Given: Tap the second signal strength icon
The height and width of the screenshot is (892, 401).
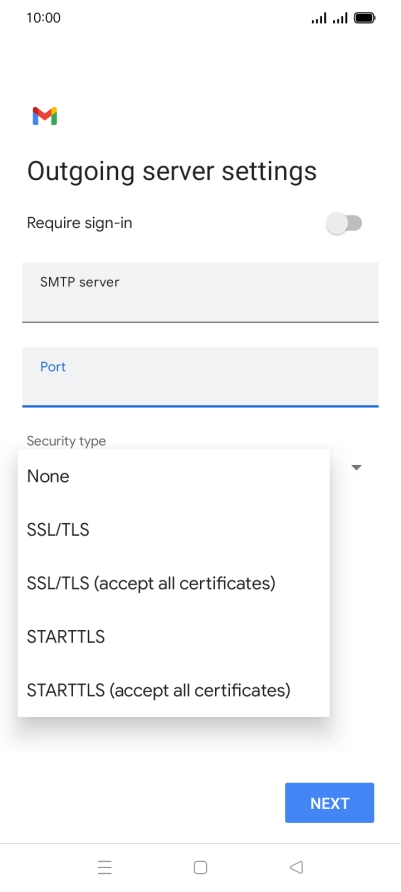Looking at the screenshot, I should (x=340, y=19).
